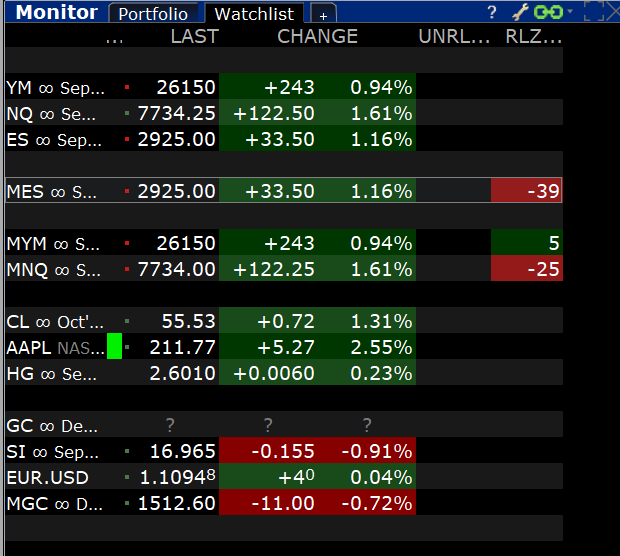Select the EUR.USD row
The width and height of the screenshot is (620, 556).
284,477
